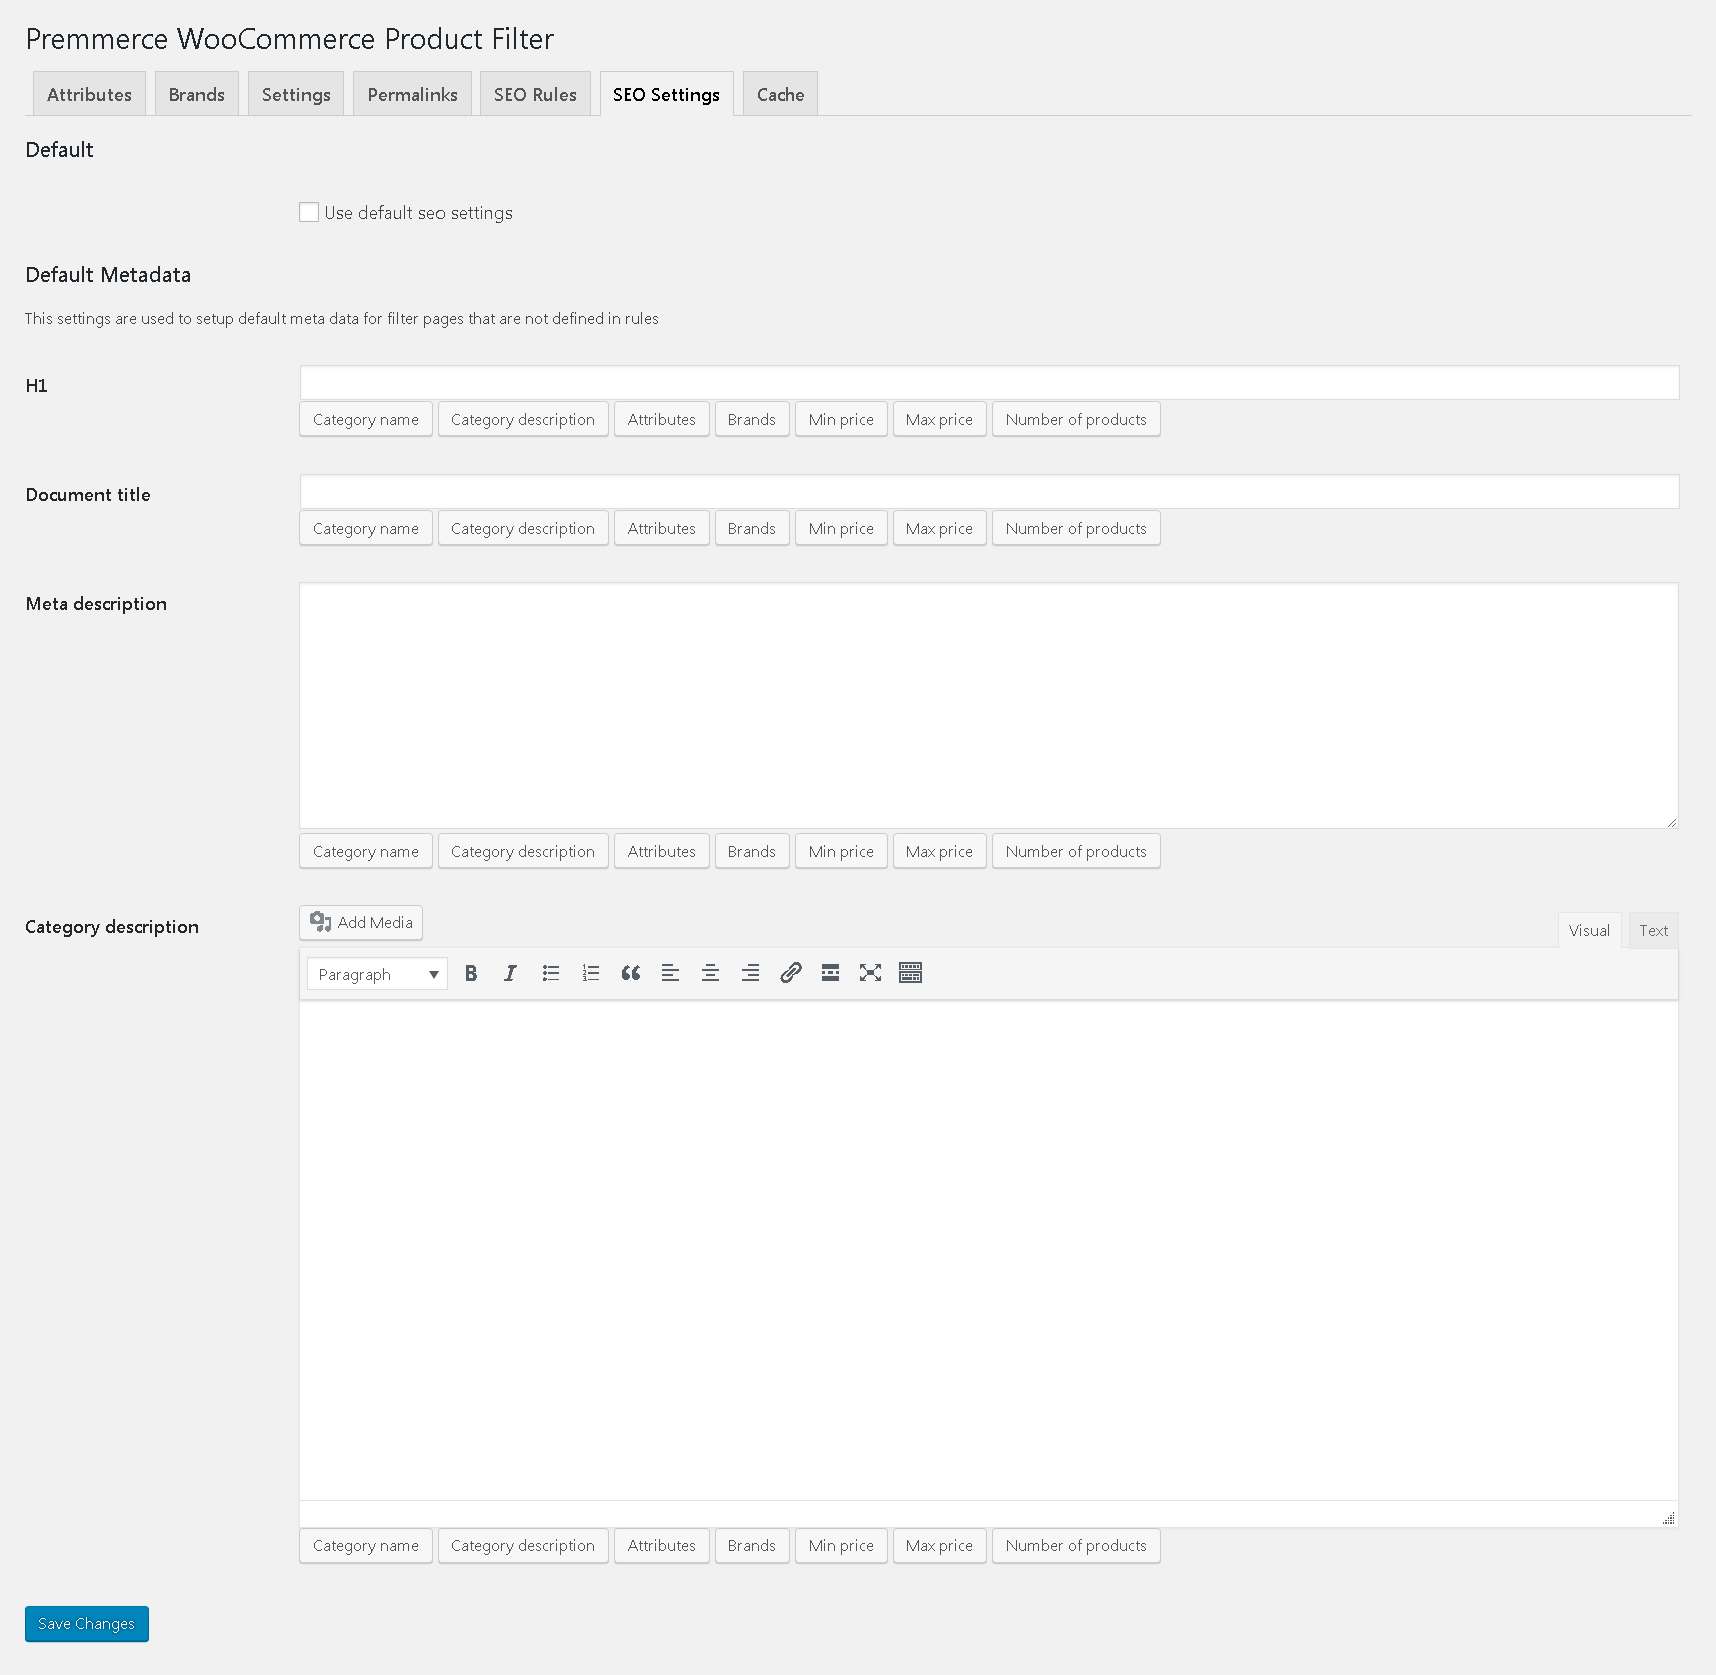This screenshot has height=1675, width=1716.
Task: Insert Category name below the visual editor
Action: click(x=366, y=1545)
